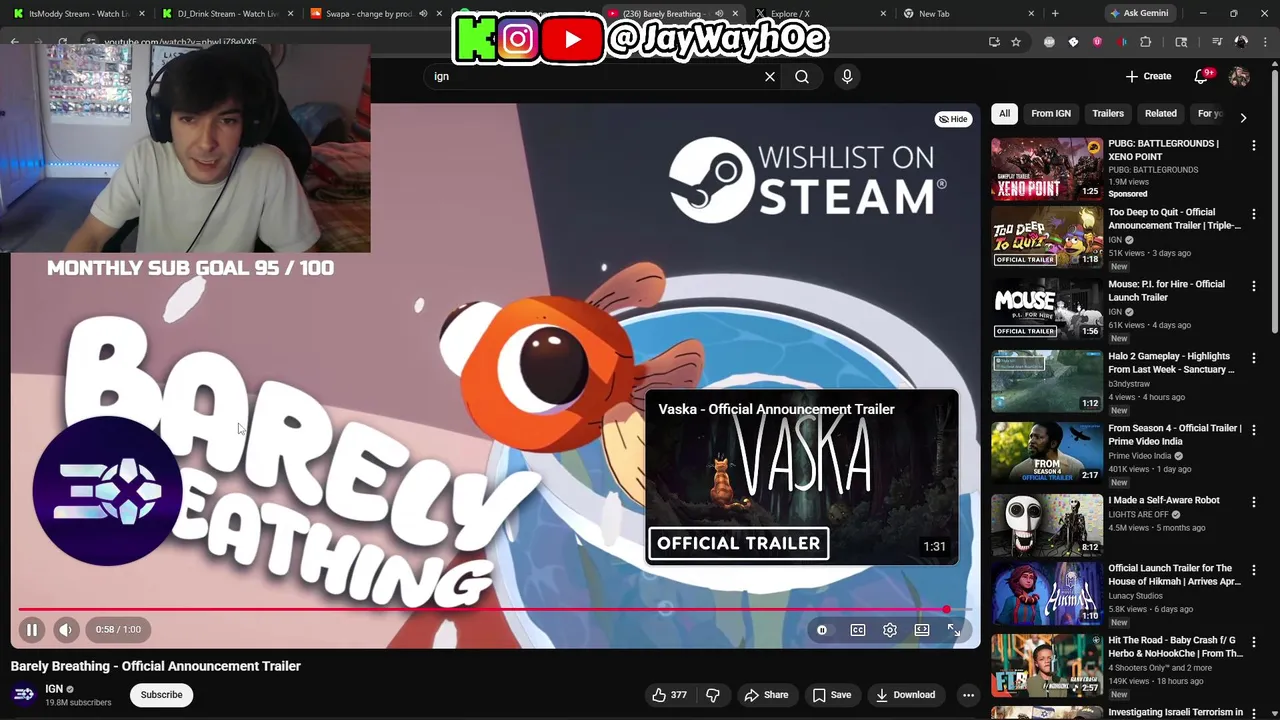Viewport: 1280px width, 720px height.
Task: Open menu for Mouse: P.I. for Hire video
Action: click(1254, 286)
